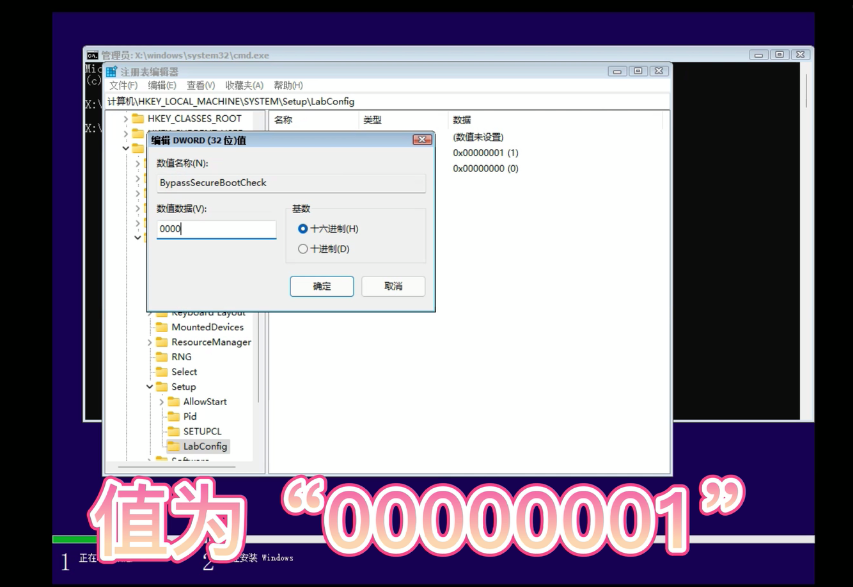Collapse the Setup tree node
Screen dimensions: 853x587
pyautogui.click(x=148, y=387)
